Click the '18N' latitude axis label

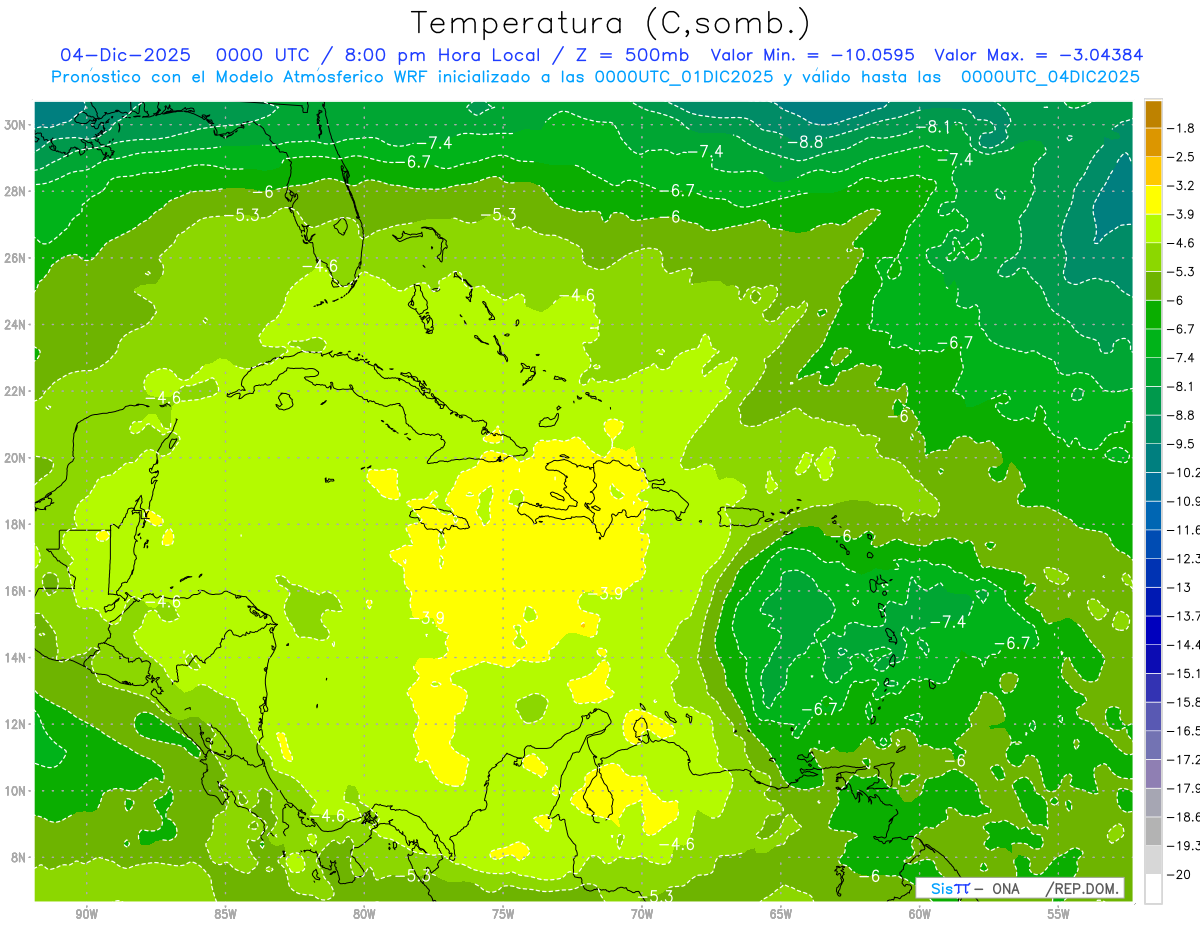(16, 524)
